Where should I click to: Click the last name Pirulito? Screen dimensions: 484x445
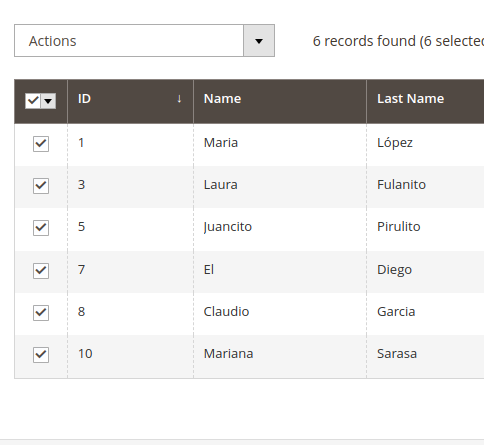click(x=399, y=227)
